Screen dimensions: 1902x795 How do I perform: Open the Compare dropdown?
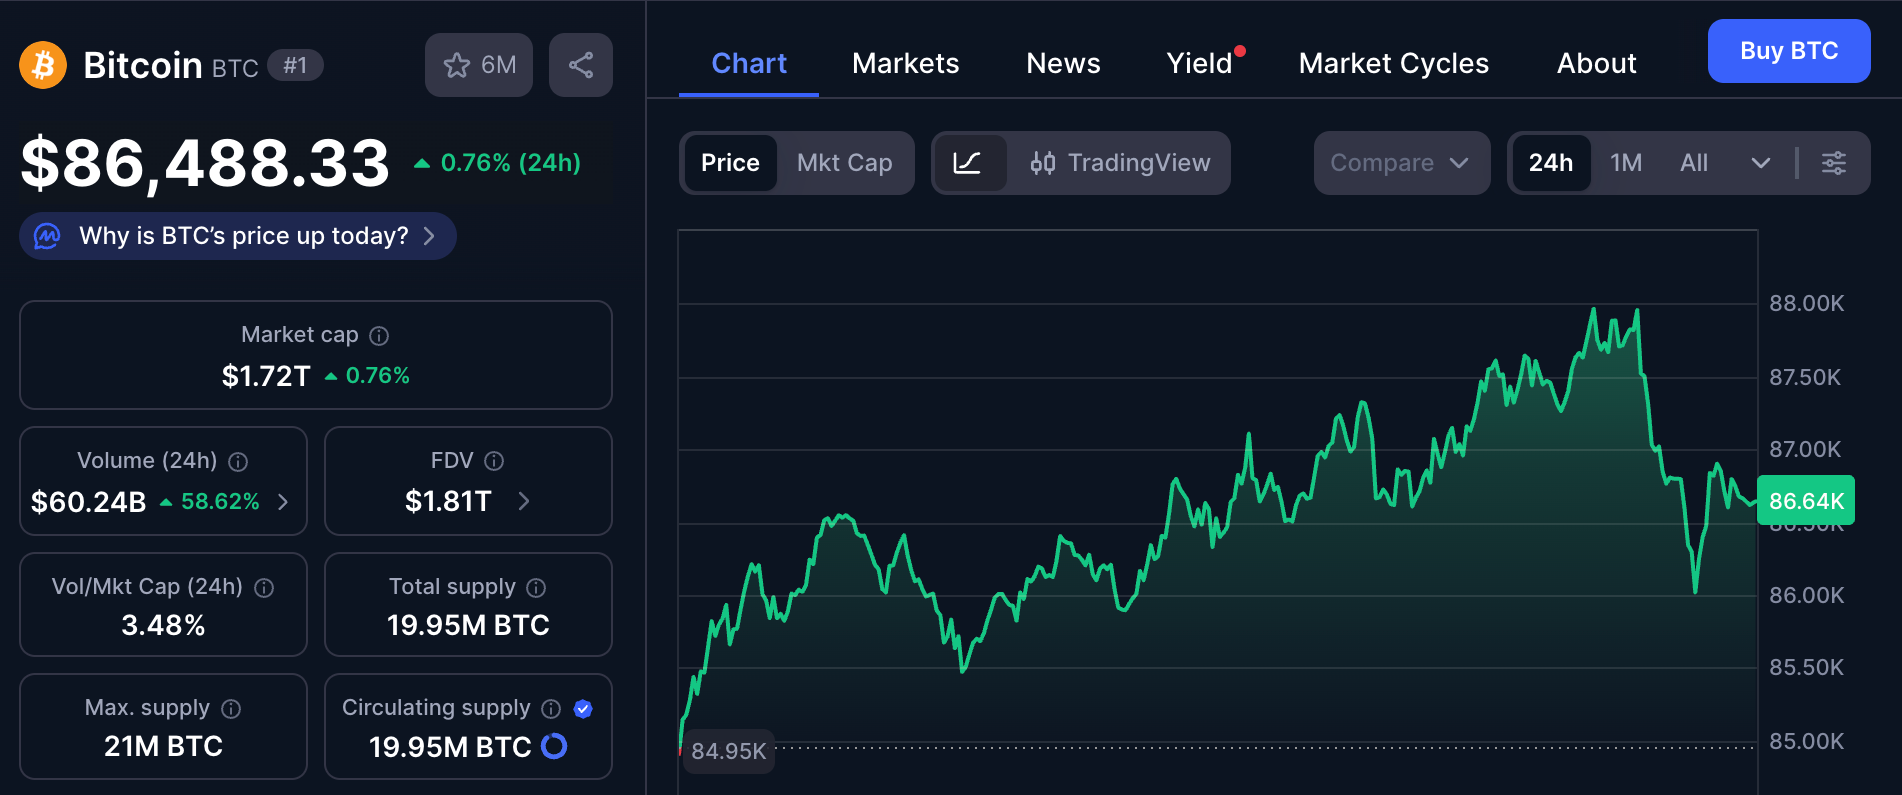pos(1400,163)
